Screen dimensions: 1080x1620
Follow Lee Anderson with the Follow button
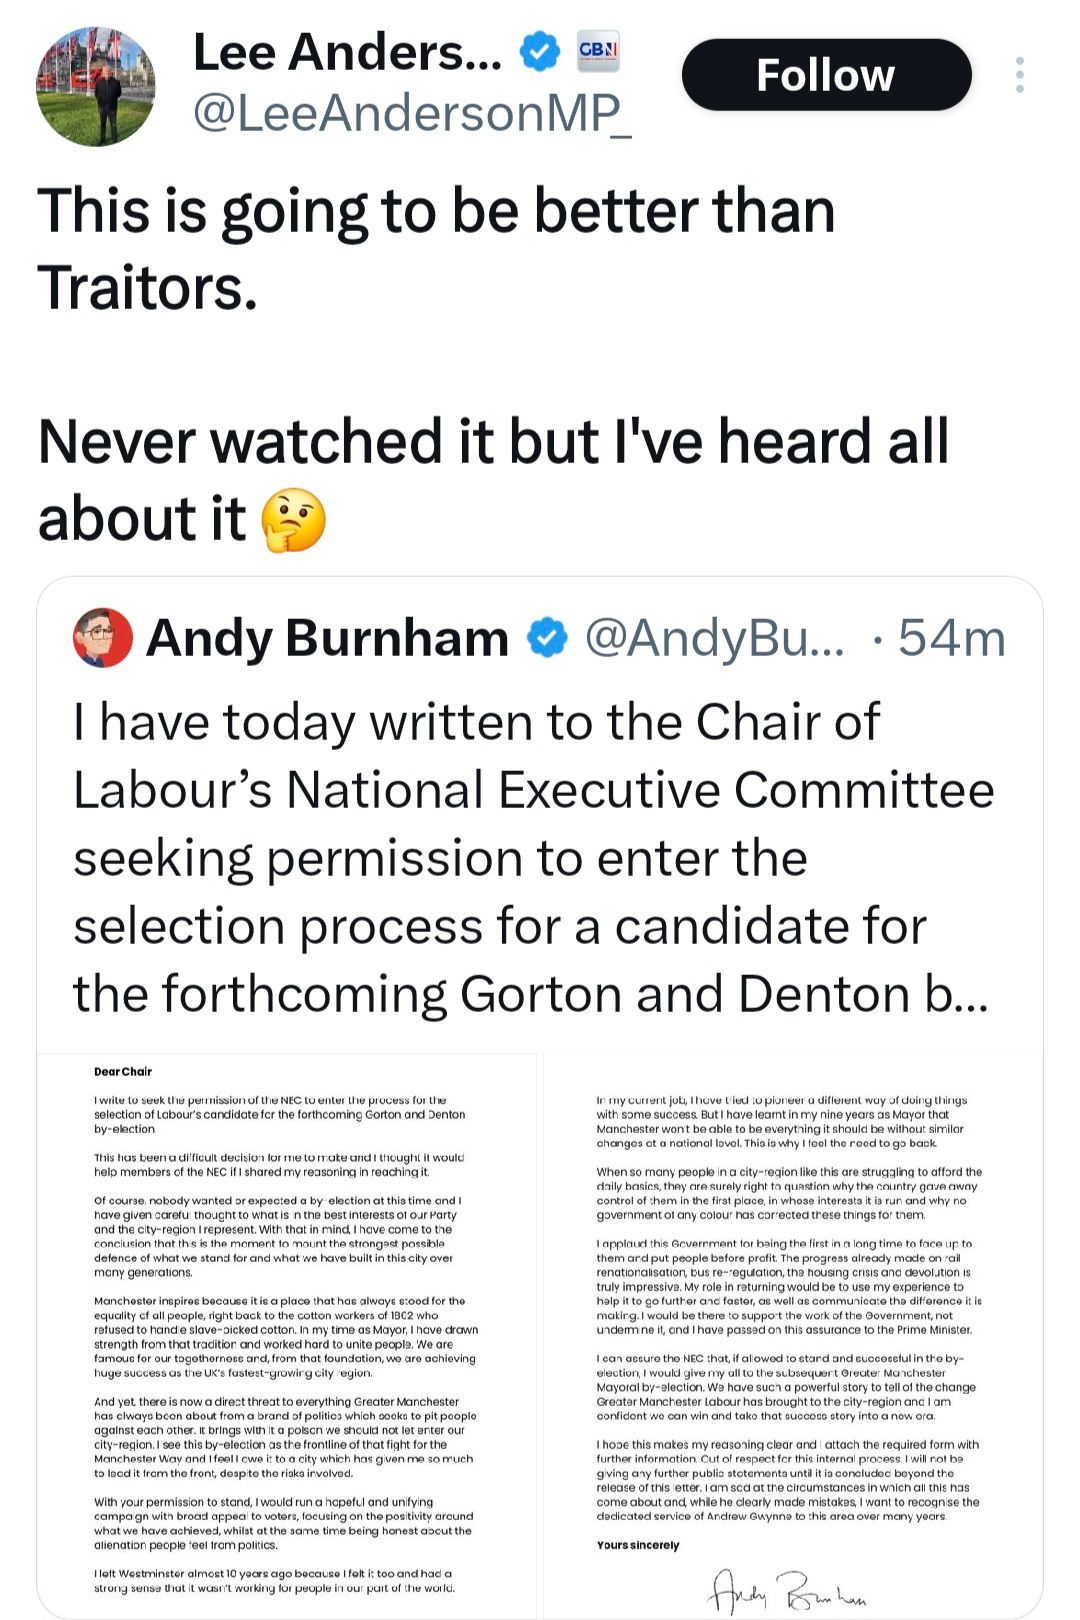pos(826,75)
